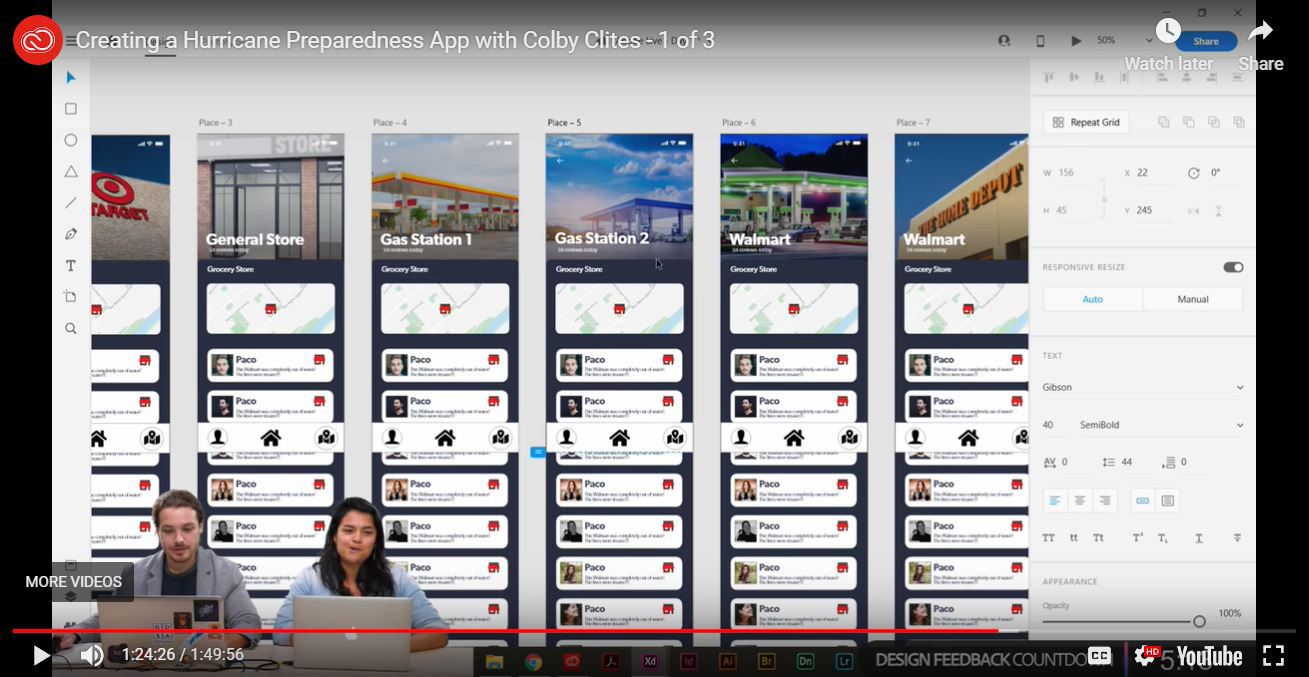1309x677 pixels.
Task: Flip vertically using the flip icon
Action: (1218, 211)
